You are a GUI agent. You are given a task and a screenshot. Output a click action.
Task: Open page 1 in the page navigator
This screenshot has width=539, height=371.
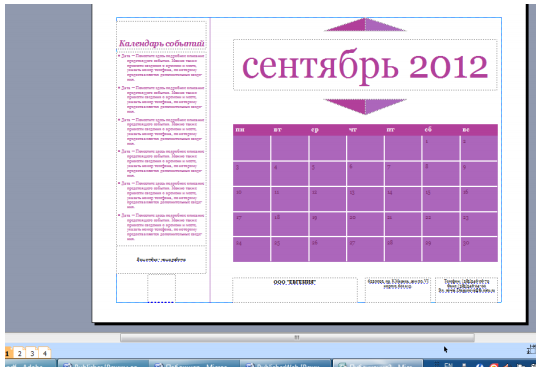7,353
